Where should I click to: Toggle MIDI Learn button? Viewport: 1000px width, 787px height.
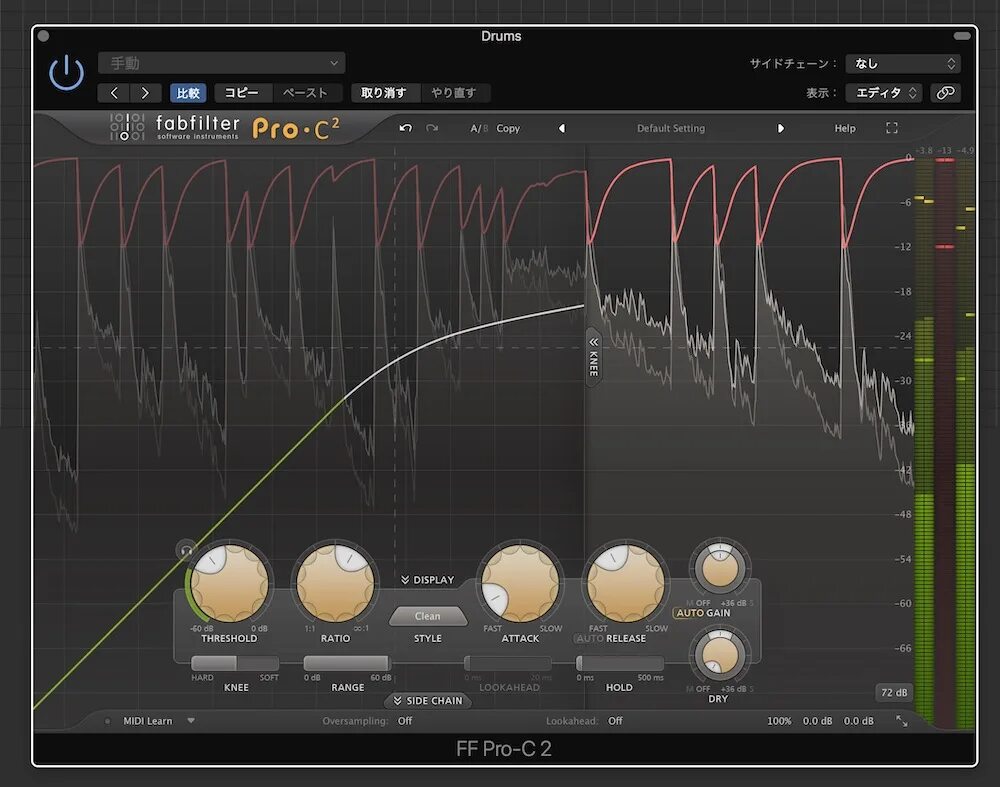147,721
